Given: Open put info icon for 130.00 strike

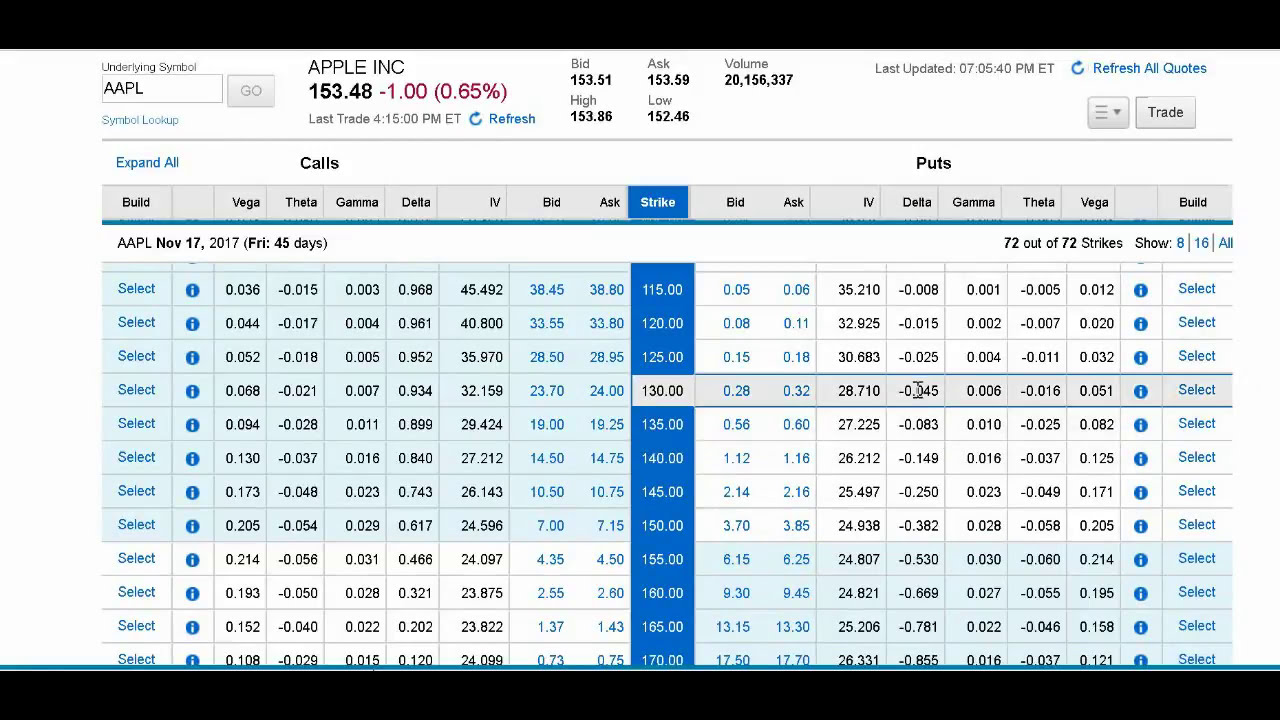Looking at the screenshot, I should coord(1141,391).
